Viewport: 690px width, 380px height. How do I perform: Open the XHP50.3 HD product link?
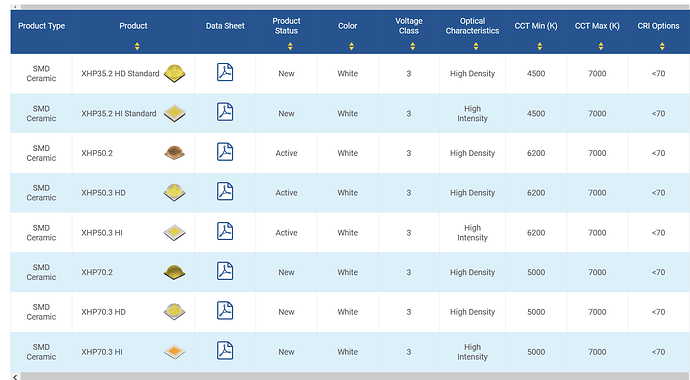pos(103,193)
